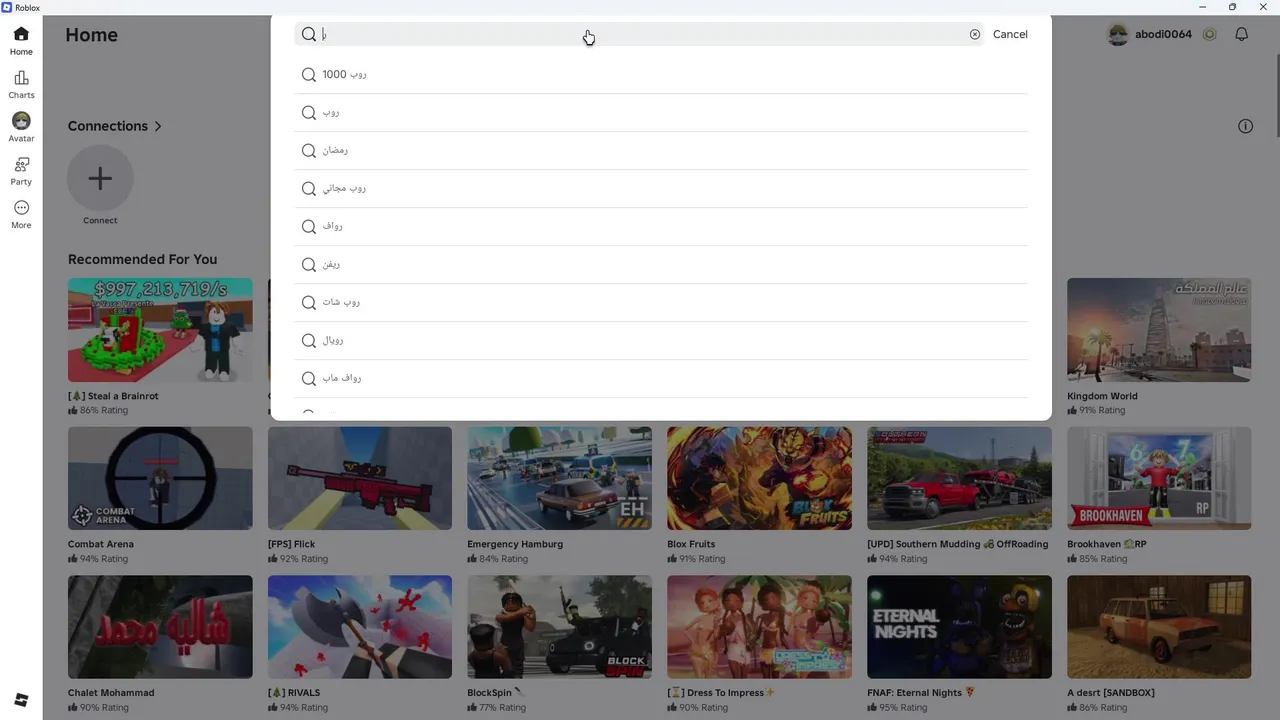1280x720 pixels.
Task: Expand Connections with the chevron arrow
Action: pyautogui.click(x=158, y=126)
